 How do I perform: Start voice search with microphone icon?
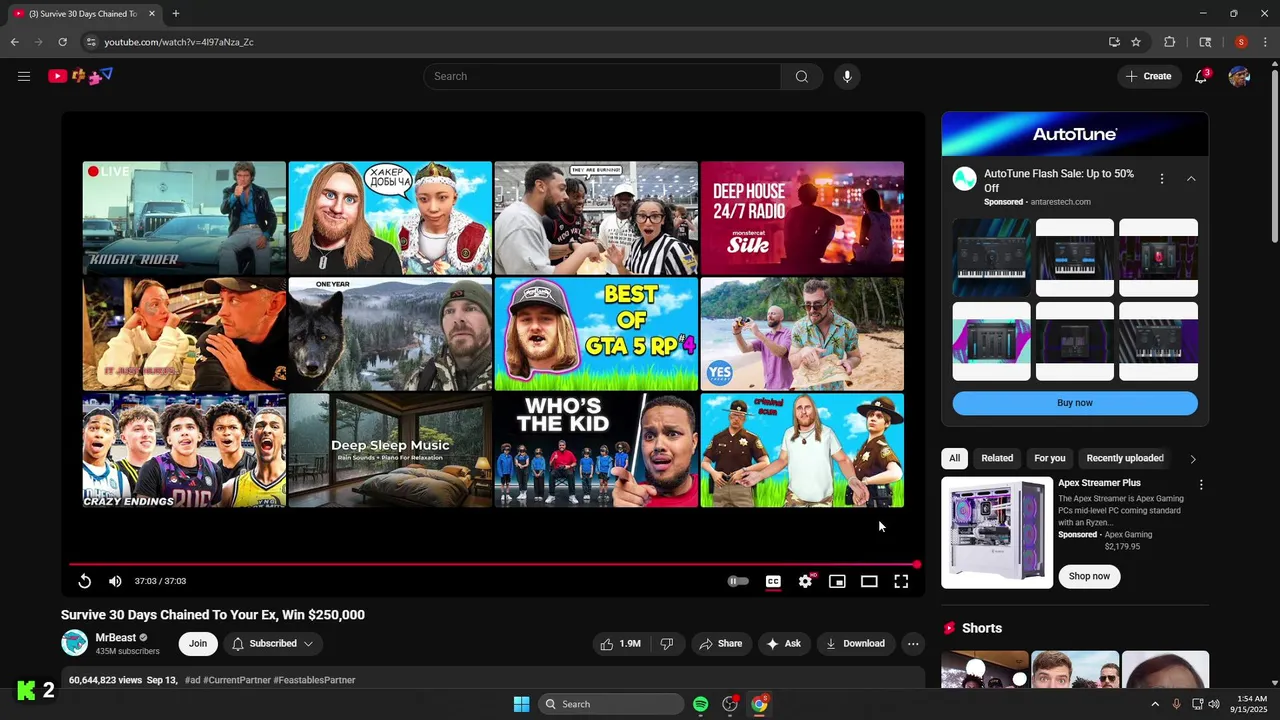pos(847,76)
